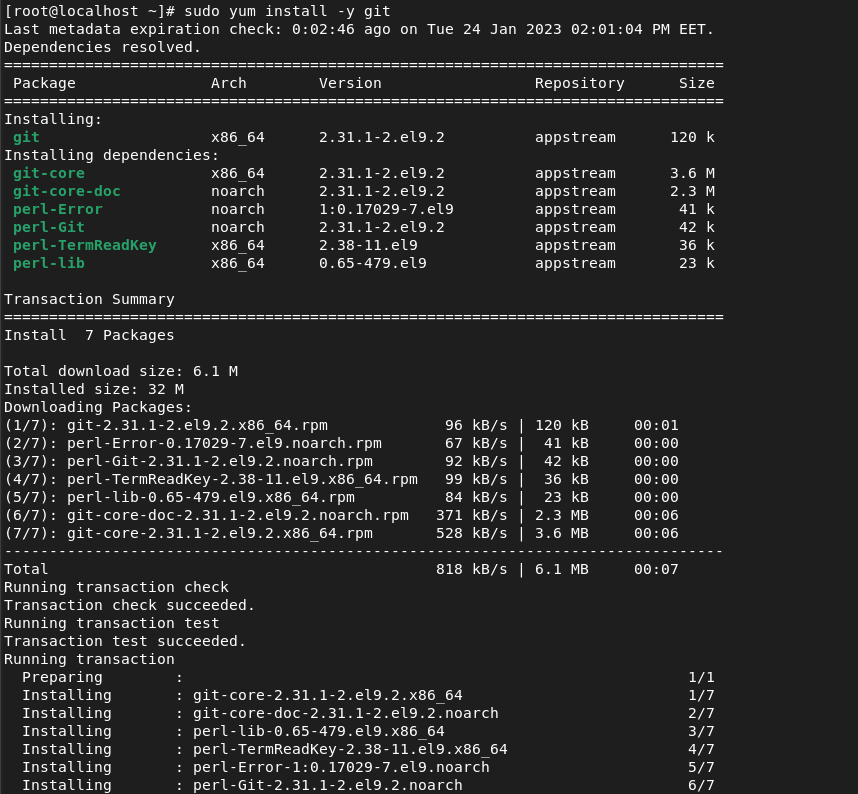The image size is (858, 794).
Task: Click installing entry 'perl-Error-1:0.17029-7.el9.noarch'
Action: [x=341, y=768]
